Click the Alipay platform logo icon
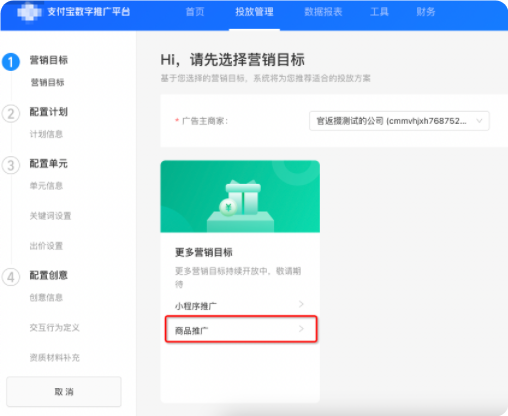This screenshot has width=508, height=416. click(x=29, y=12)
